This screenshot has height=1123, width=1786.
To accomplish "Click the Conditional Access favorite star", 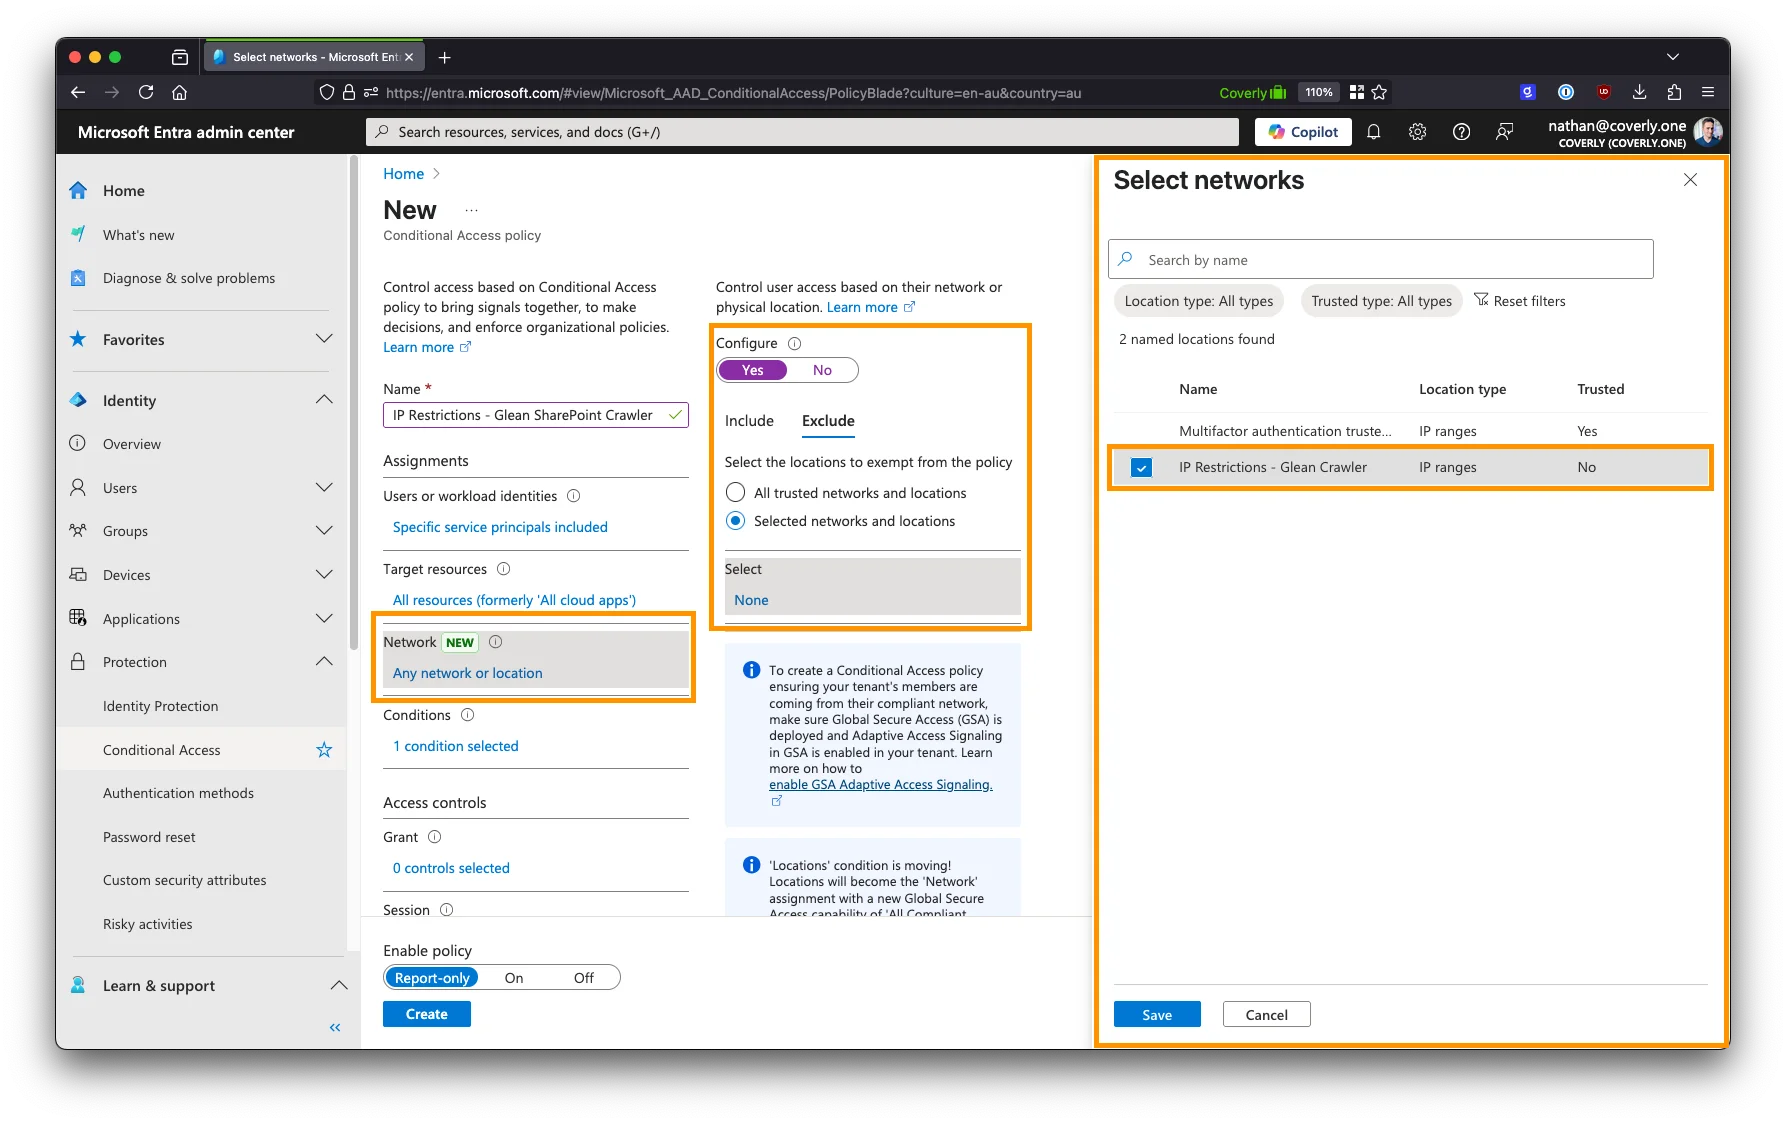I will click(x=324, y=750).
